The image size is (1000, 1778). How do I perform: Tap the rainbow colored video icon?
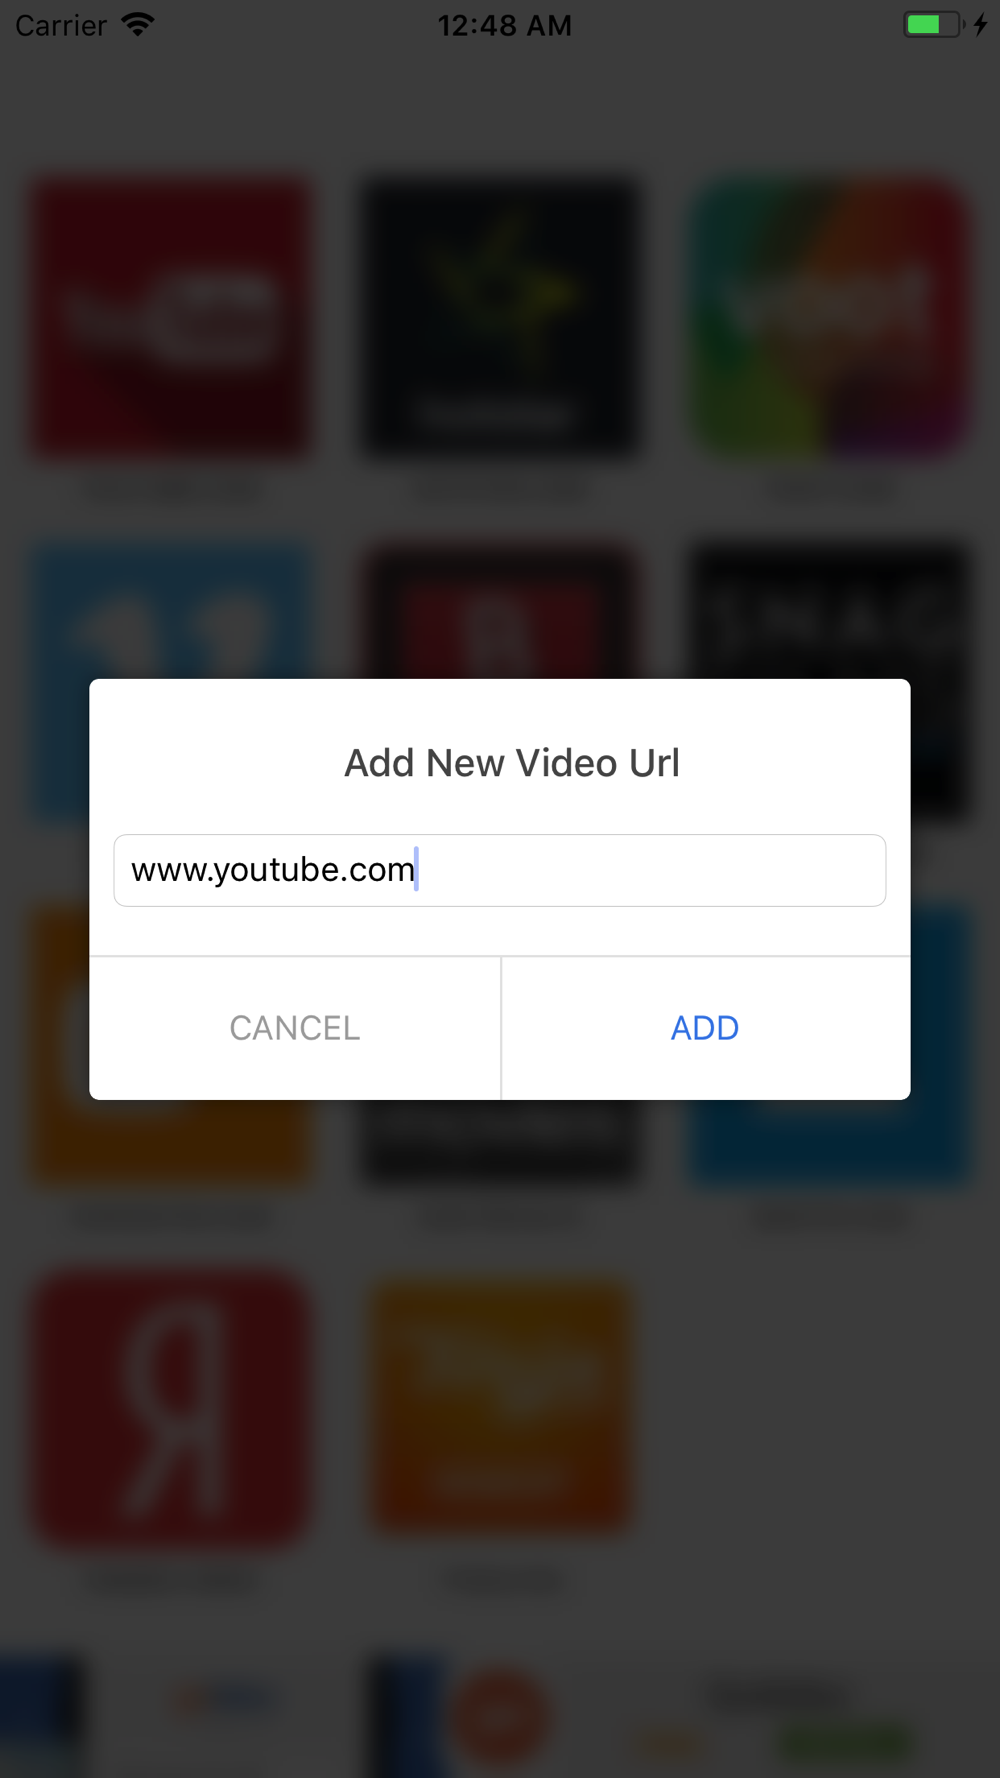[x=829, y=318]
